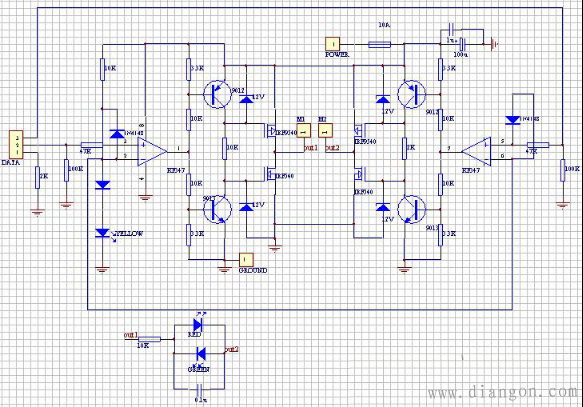Select the 9012 transistor at upper left
This screenshot has height=407, width=583.
pyautogui.click(x=218, y=94)
